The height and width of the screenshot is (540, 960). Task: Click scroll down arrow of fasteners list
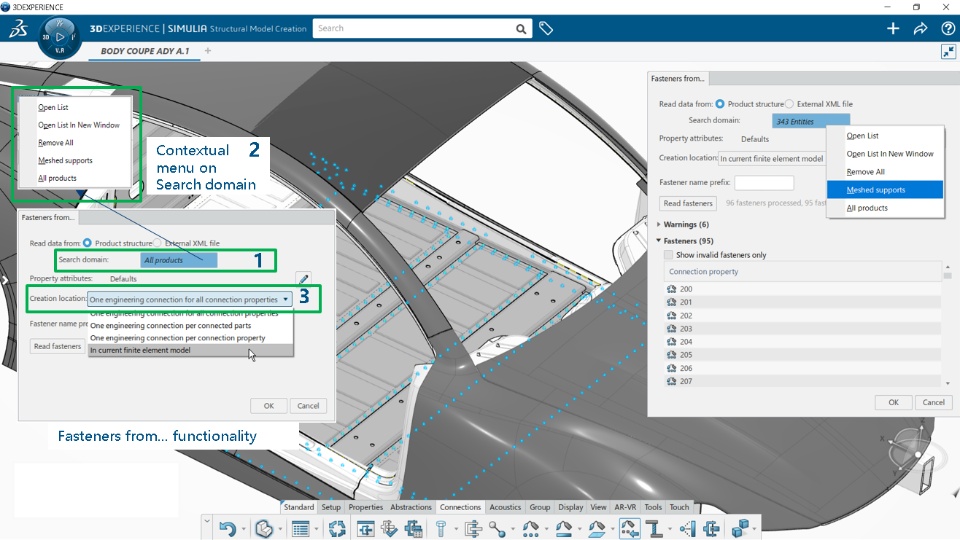pyautogui.click(x=948, y=383)
